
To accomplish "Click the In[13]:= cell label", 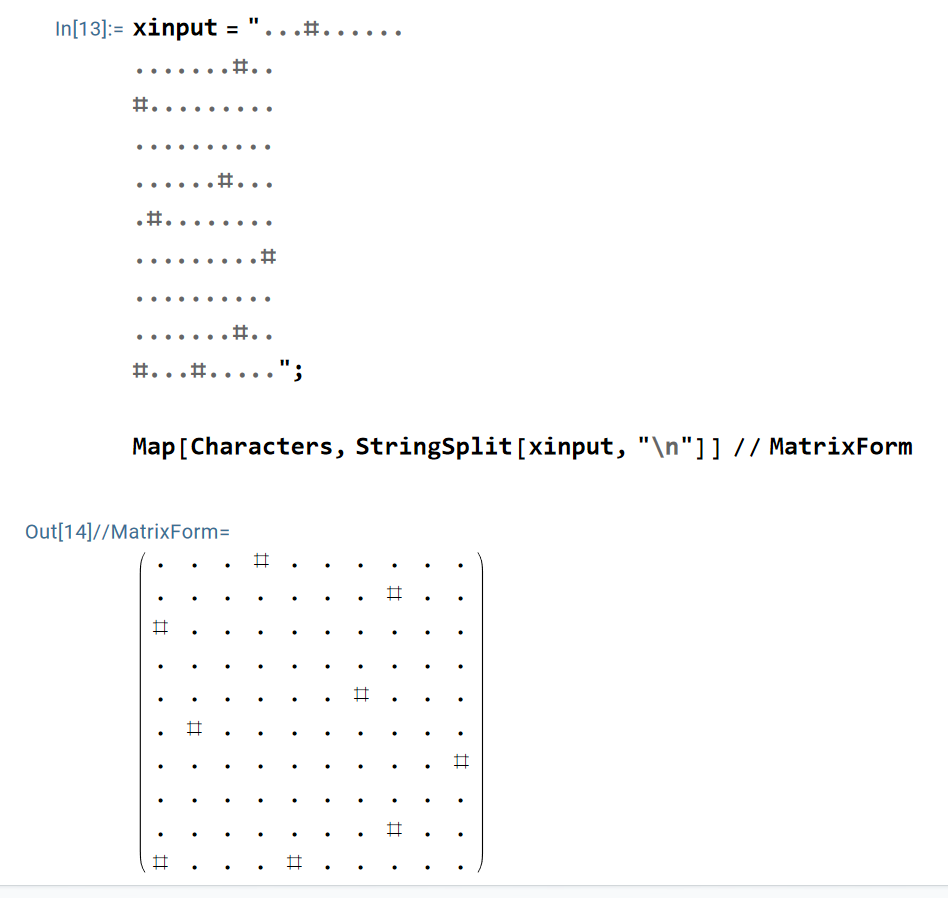I will point(89,29).
